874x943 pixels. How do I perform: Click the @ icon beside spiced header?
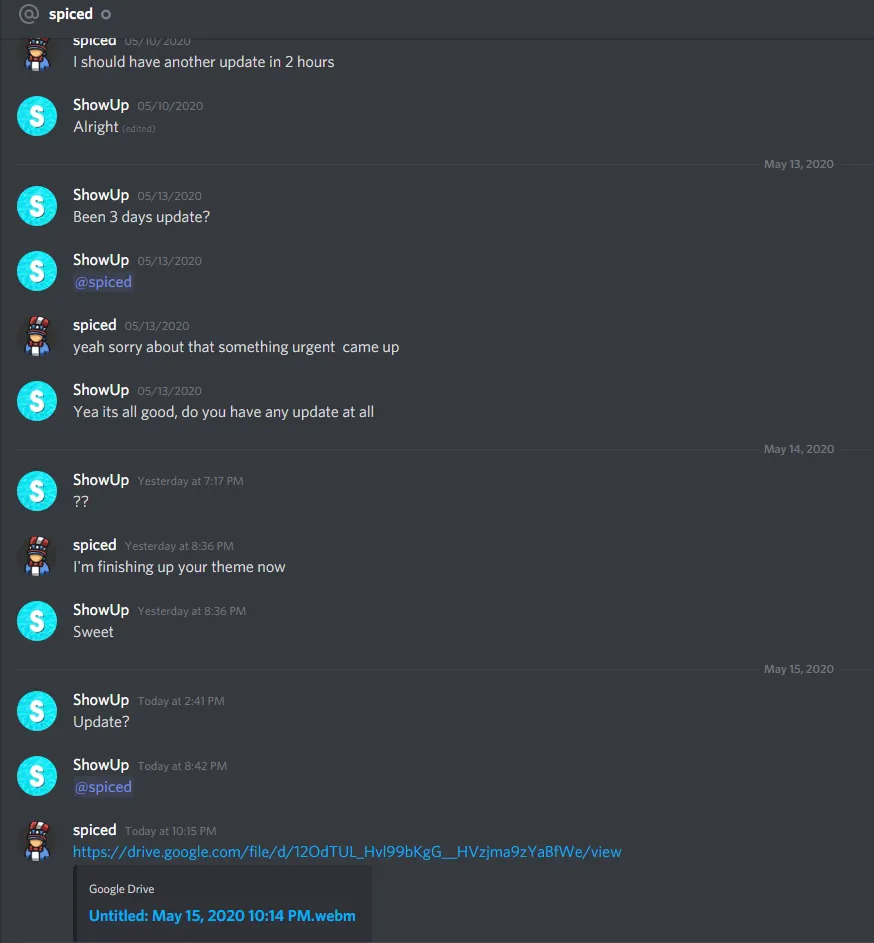click(29, 14)
